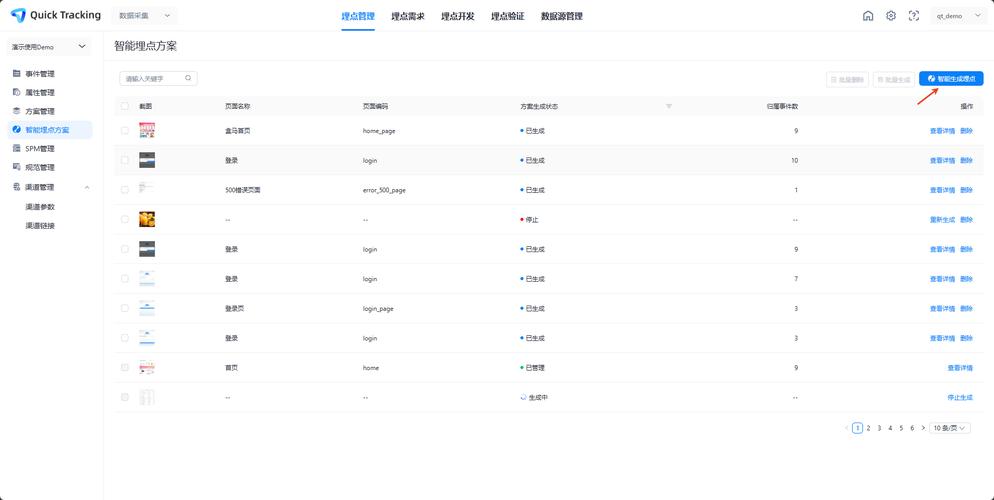Collapse the 渠道管理 sidebar group
Screen dimensions: 994x500
(x=87, y=187)
